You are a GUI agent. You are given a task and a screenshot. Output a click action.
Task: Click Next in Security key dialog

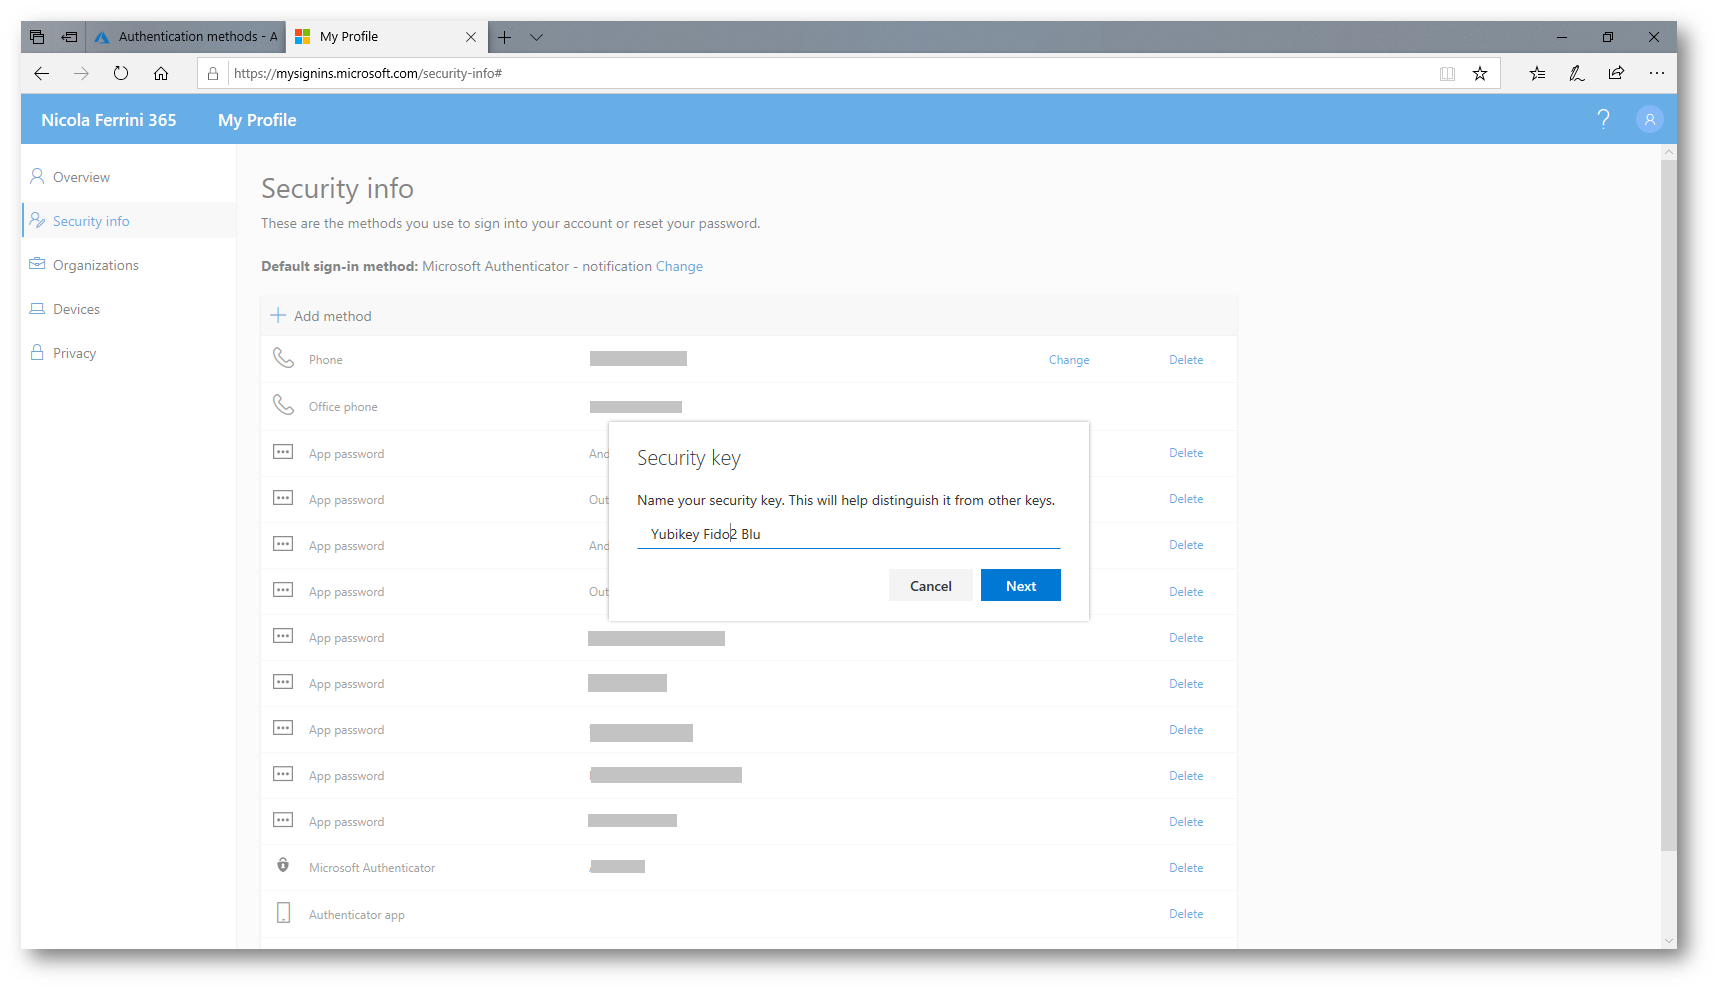pos(1020,586)
